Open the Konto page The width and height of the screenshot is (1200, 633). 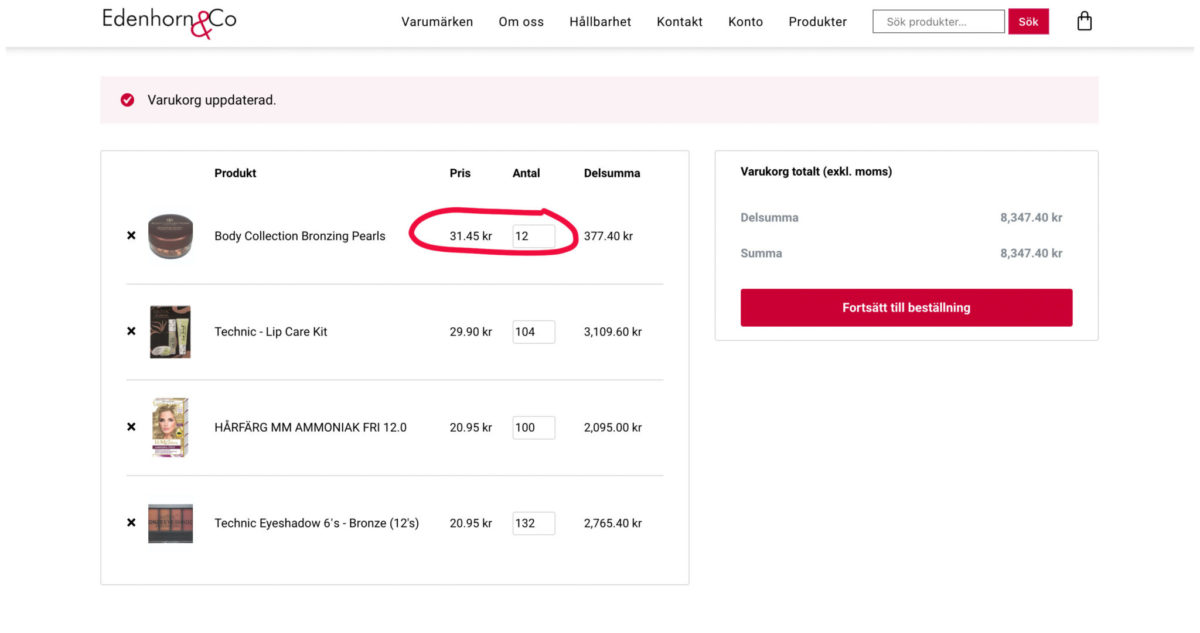[x=745, y=22]
